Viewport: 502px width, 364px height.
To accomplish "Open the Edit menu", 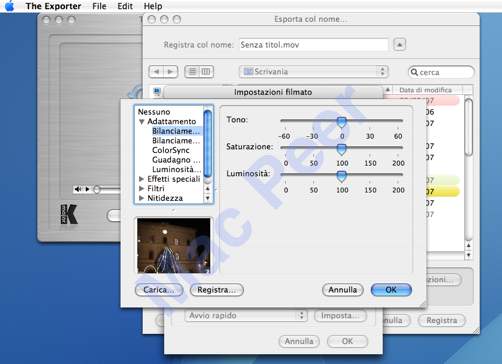I will [125, 6].
